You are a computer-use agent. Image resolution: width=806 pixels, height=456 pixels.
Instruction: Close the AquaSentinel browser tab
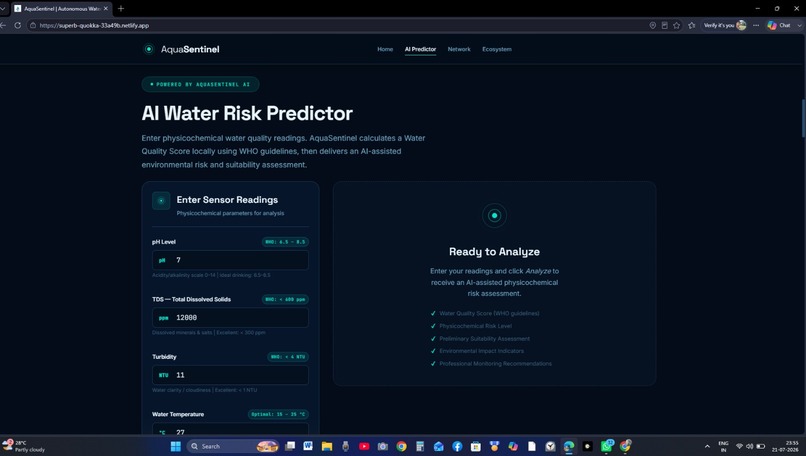tap(106, 9)
